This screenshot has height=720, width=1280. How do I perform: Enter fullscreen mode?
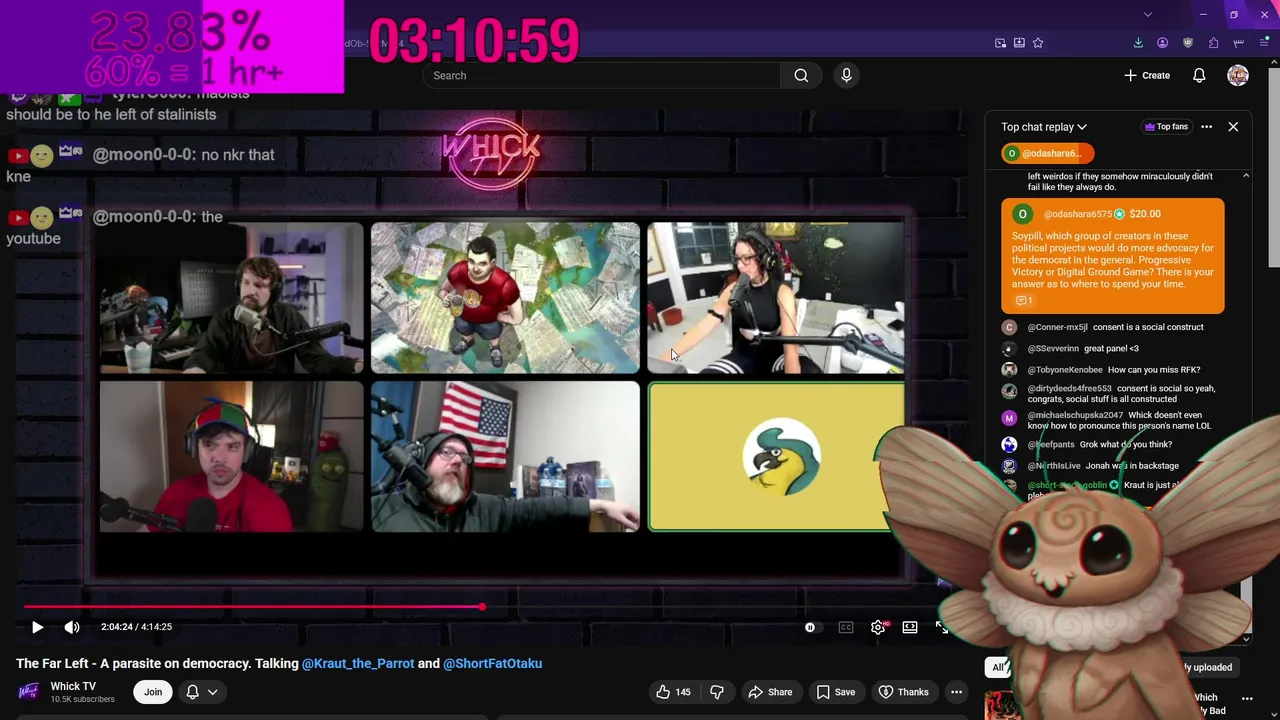[942, 627]
